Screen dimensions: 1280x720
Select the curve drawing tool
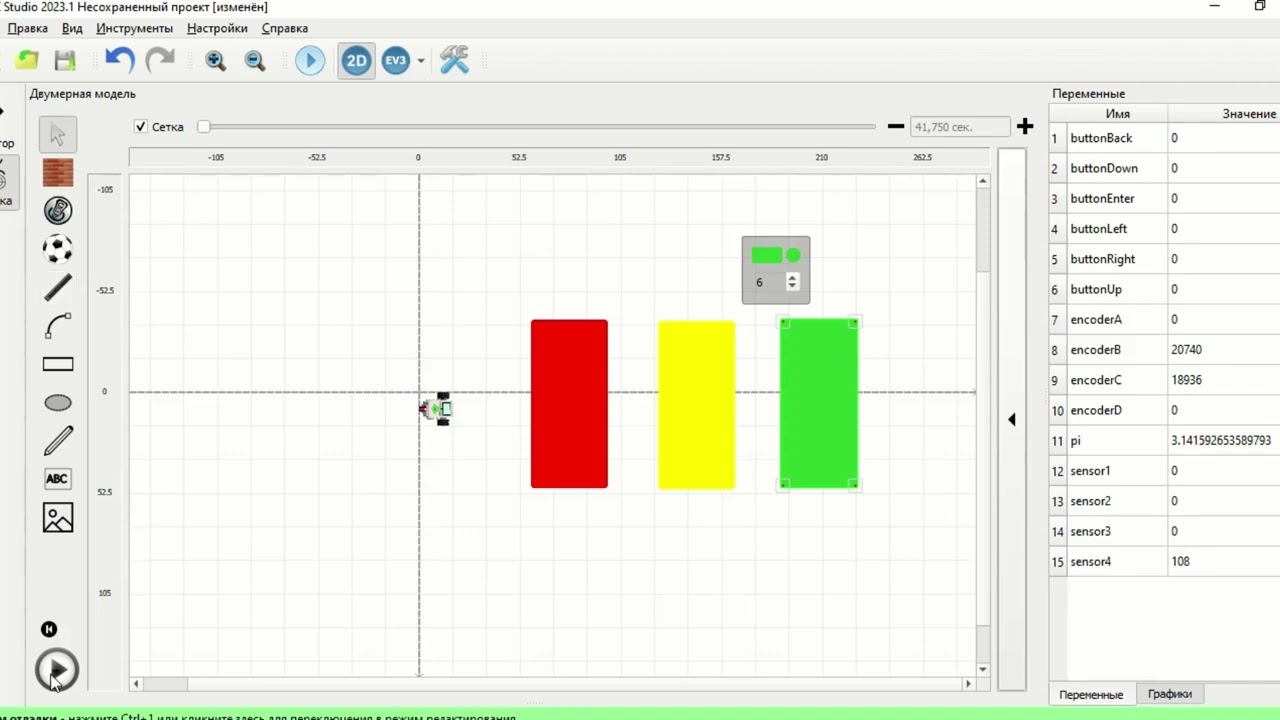point(58,326)
